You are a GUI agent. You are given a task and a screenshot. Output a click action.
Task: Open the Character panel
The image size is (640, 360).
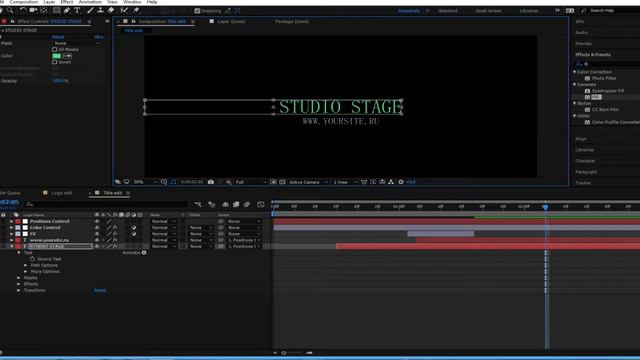585,161
